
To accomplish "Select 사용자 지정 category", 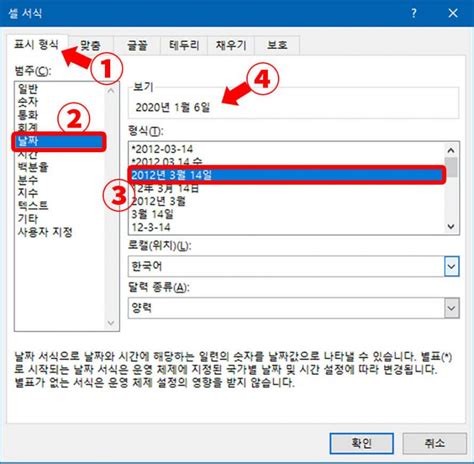I will coord(45,232).
